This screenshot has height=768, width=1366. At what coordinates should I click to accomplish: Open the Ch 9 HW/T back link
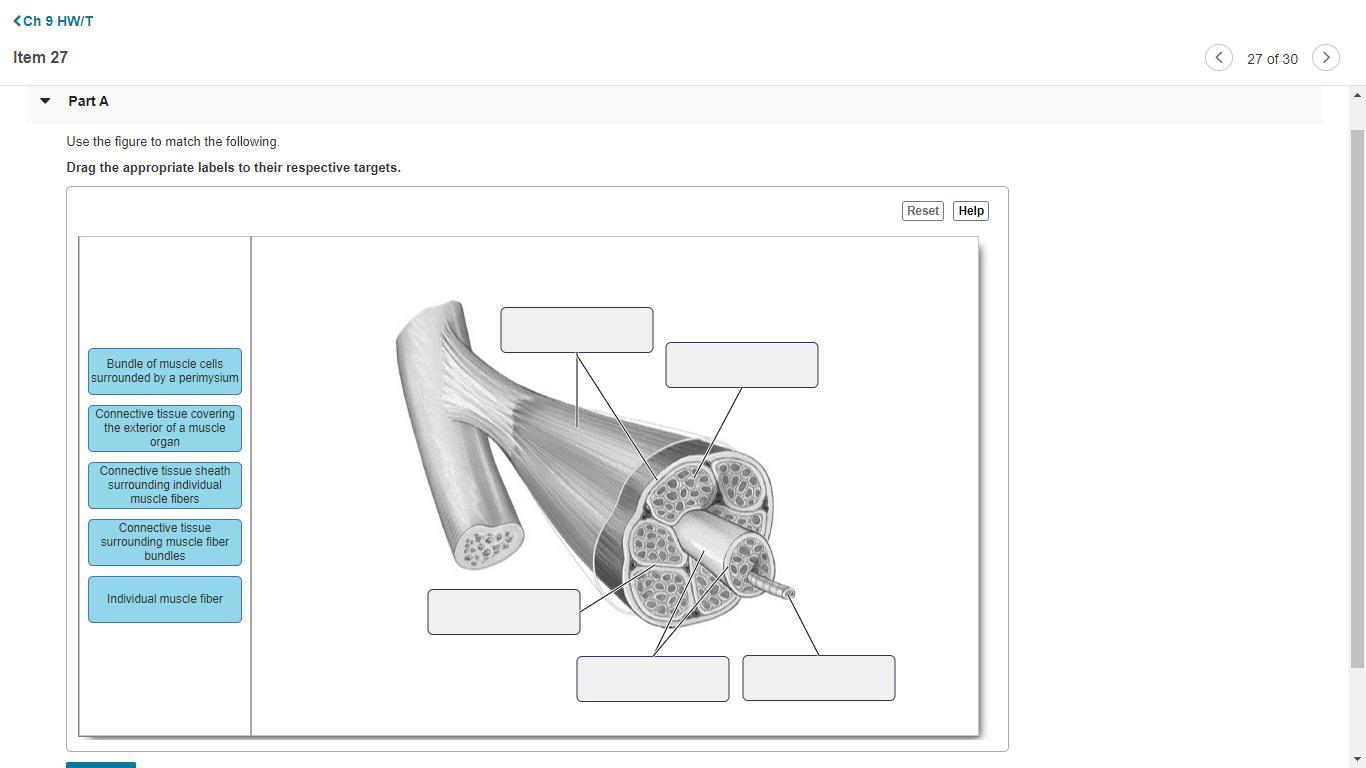[x=53, y=21]
